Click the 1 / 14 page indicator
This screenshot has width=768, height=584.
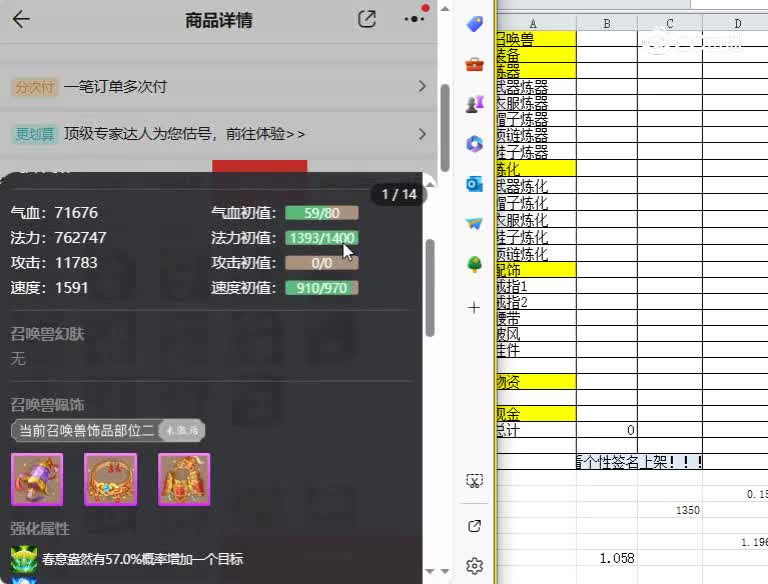pyautogui.click(x=399, y=195)
